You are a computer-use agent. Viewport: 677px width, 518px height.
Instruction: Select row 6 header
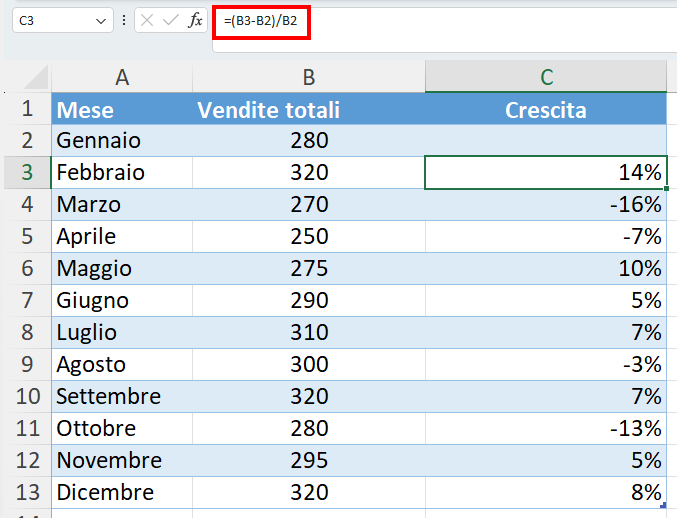tap(27, 268)
